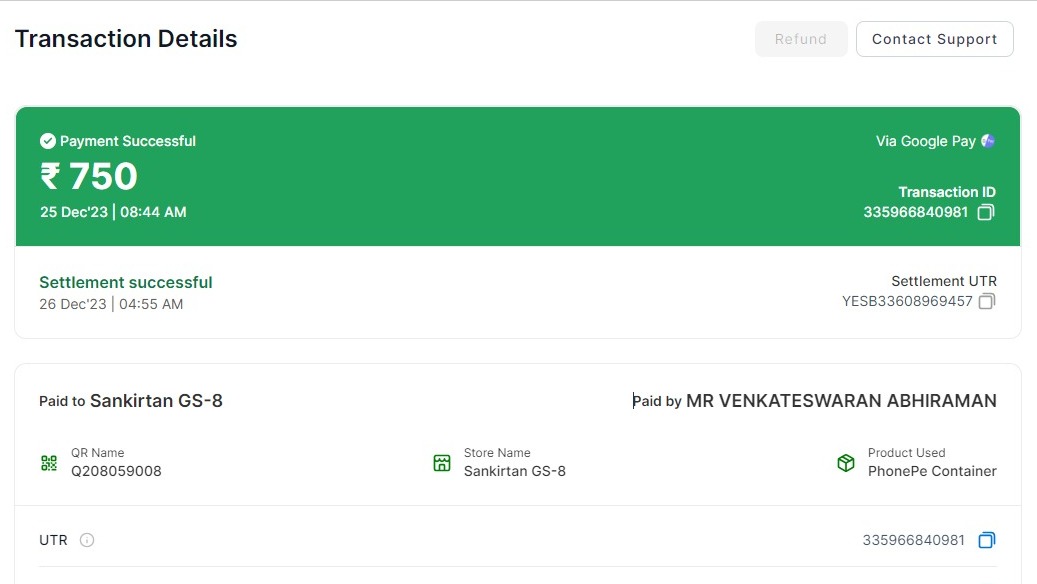Click the Payment Successful checkmark icon

click(47, 141)
